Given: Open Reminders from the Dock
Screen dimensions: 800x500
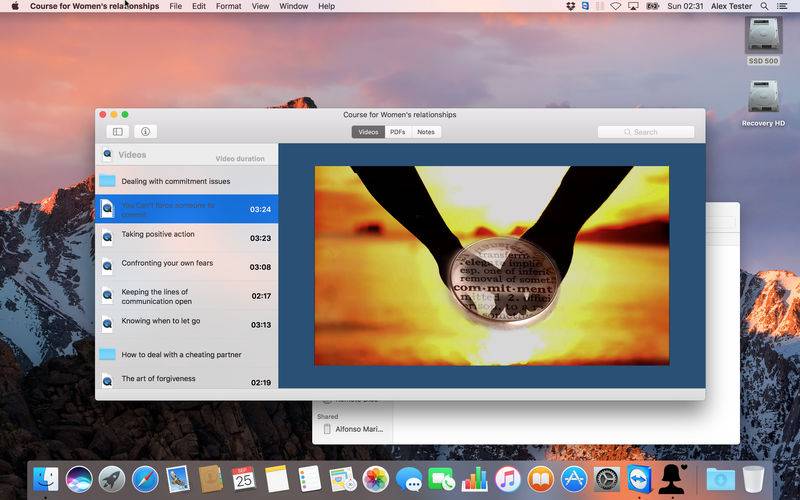Looking at the screenshot, I should pos(309,480).
